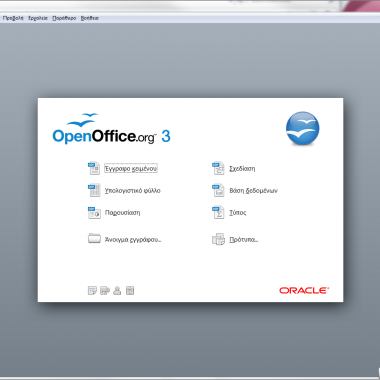Click the get more templates icon
The width and height of the screenshot is (380, 380).
click(92, 290)
